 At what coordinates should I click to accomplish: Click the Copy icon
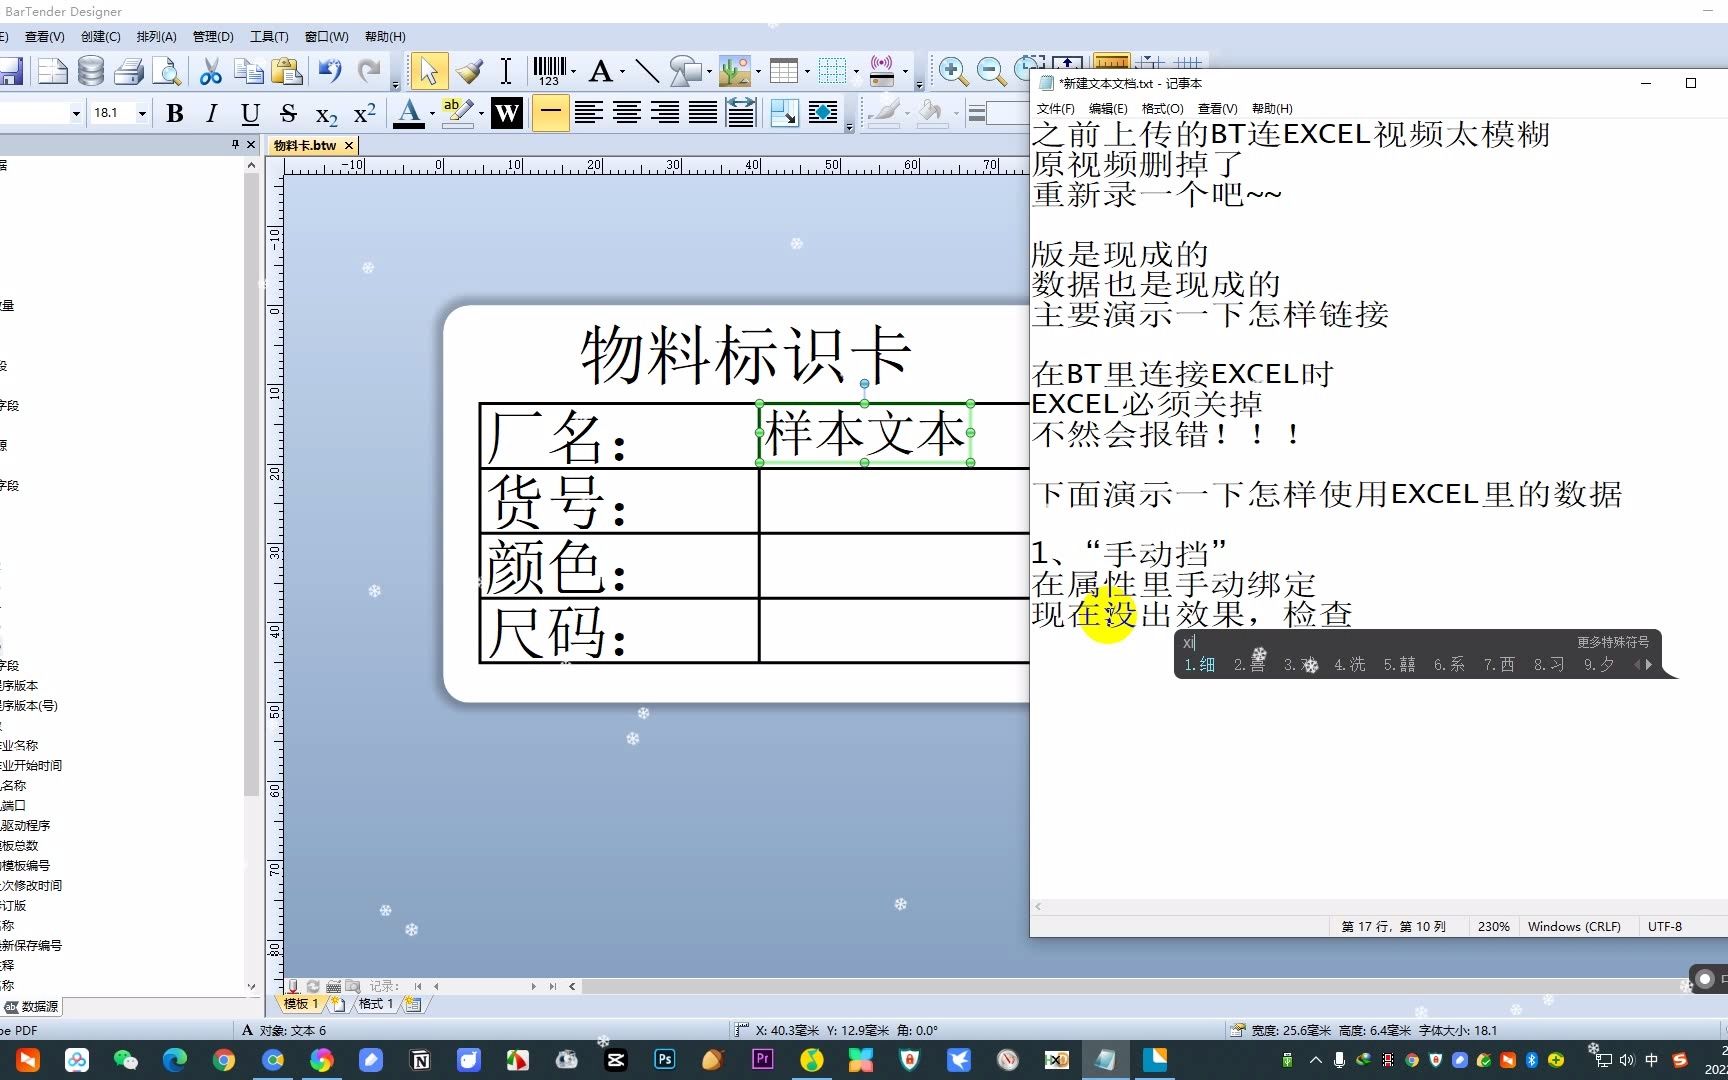click(x=248, y=71)
